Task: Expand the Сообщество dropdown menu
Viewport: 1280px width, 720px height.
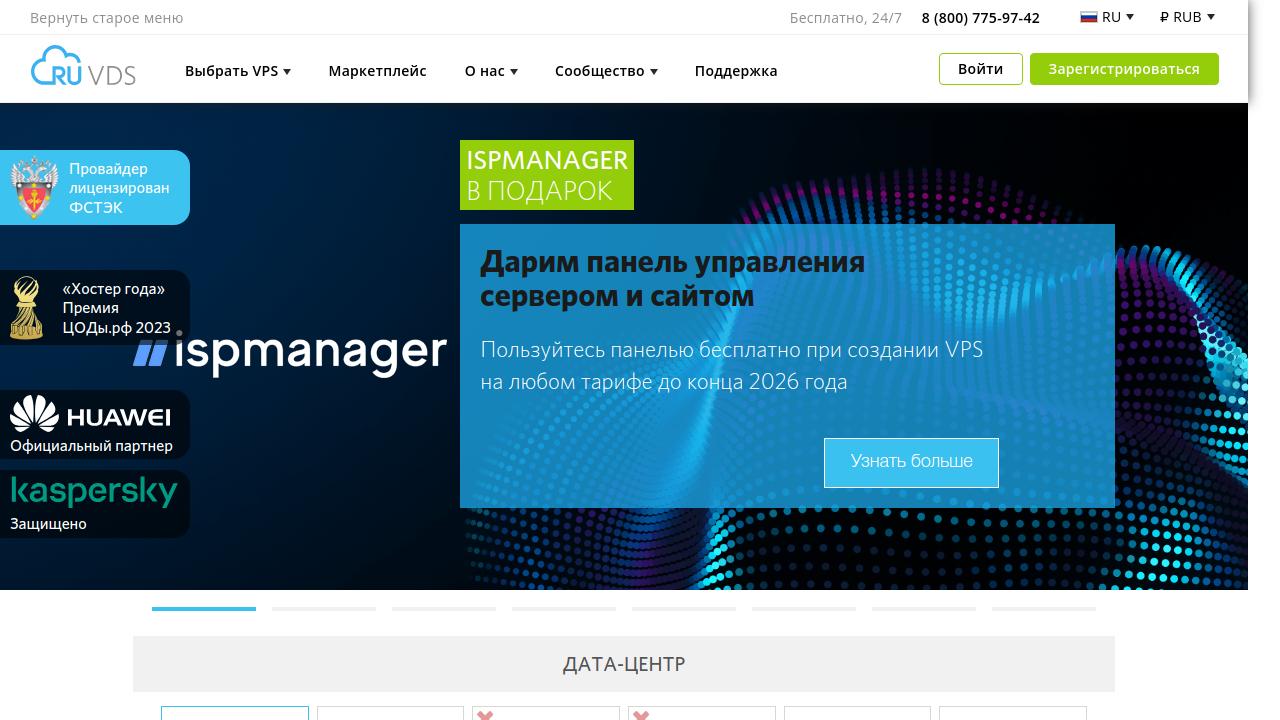Action: point(606,71)
